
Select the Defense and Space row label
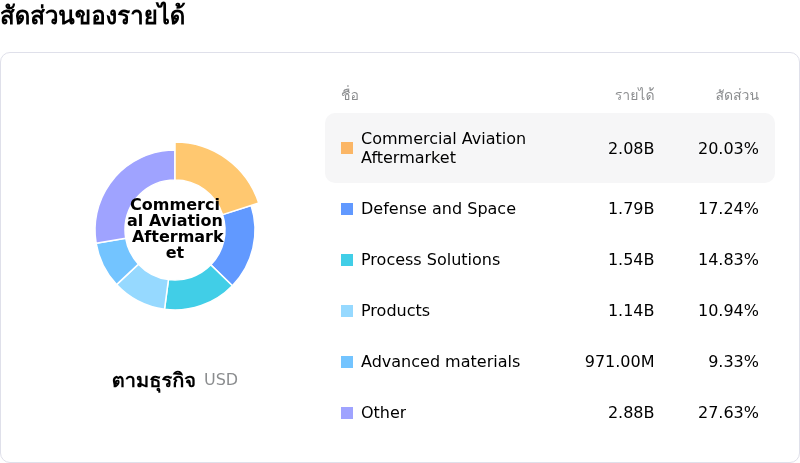click(x=438, y=209)
